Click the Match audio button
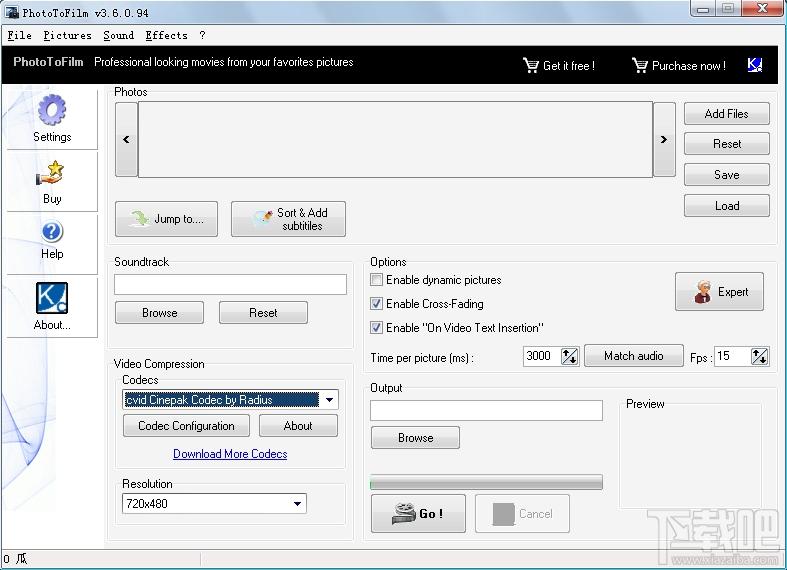787x570 pixels. click(x=633, y=356)
